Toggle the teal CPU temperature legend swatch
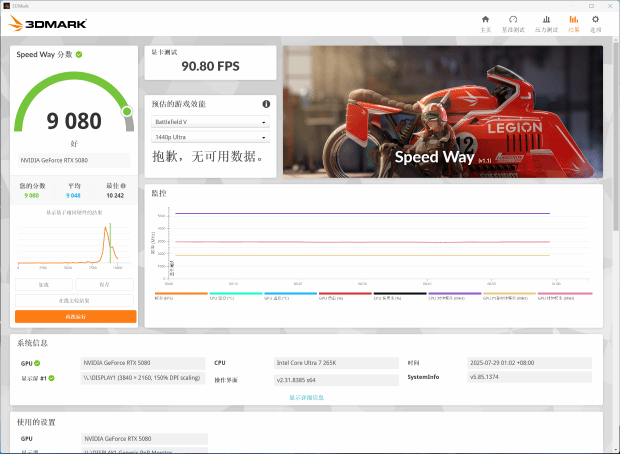This screenshot has height=454, width=620. (x=236, y=293)
